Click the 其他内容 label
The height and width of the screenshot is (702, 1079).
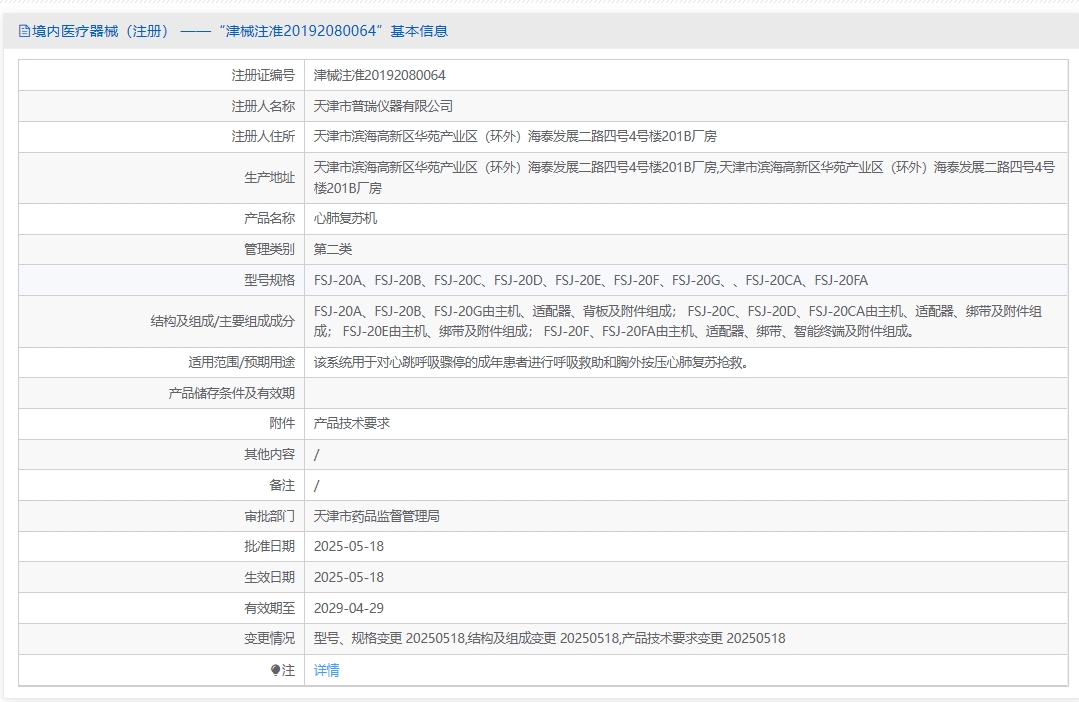click(269, 454)
